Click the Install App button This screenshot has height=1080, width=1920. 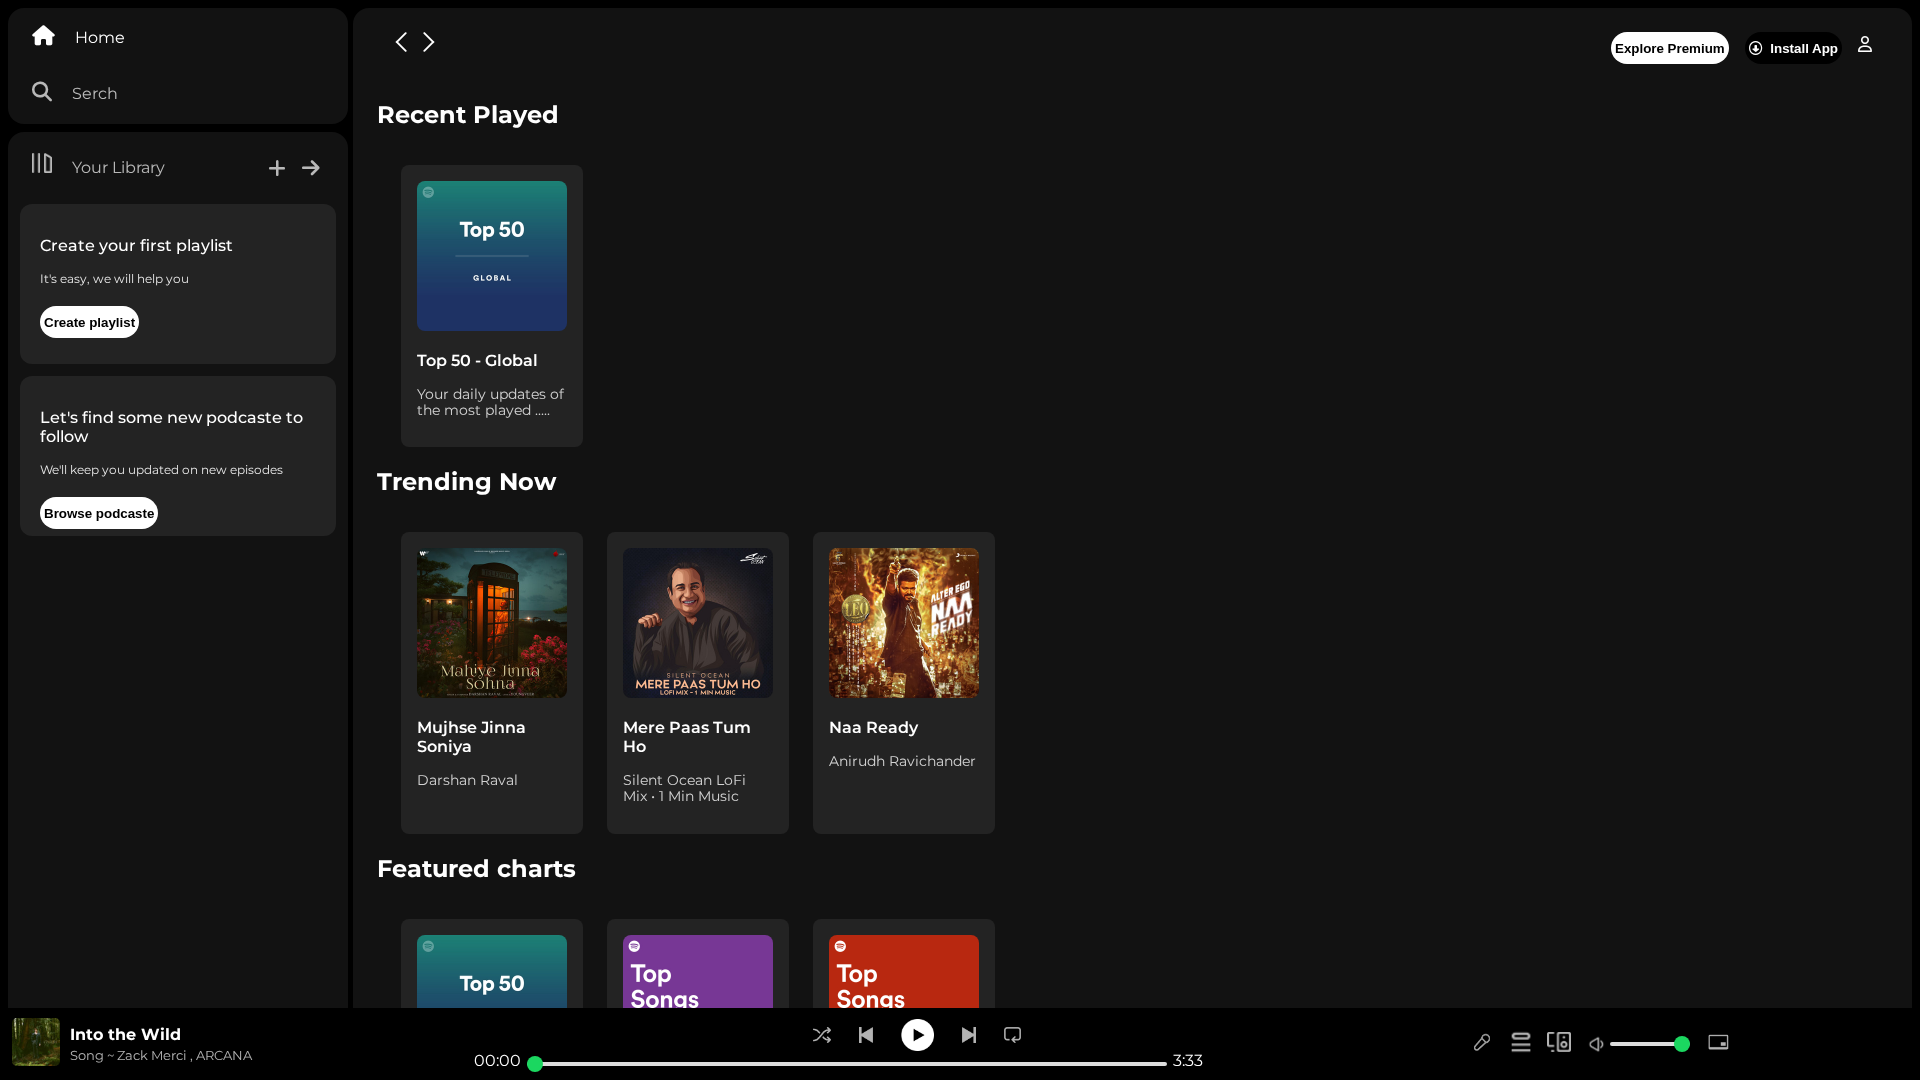(x=1793, y=48)
